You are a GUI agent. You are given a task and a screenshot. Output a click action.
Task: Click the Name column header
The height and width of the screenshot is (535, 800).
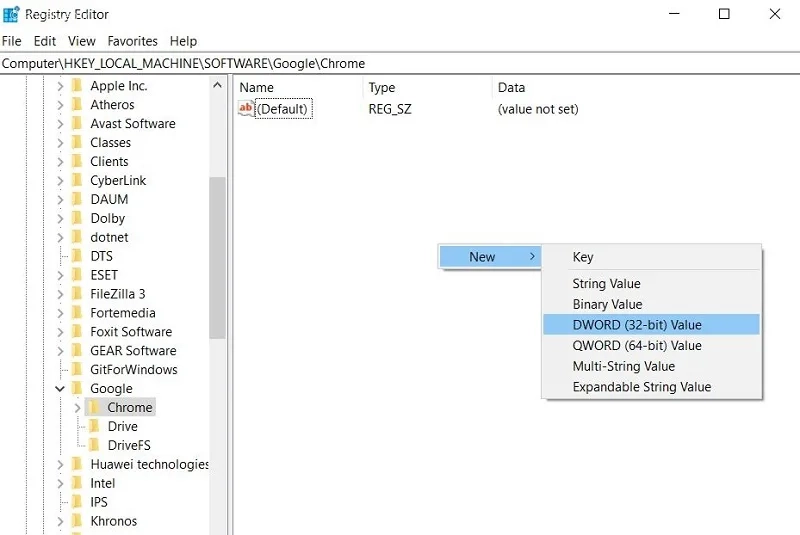click(x=299, y=87)
